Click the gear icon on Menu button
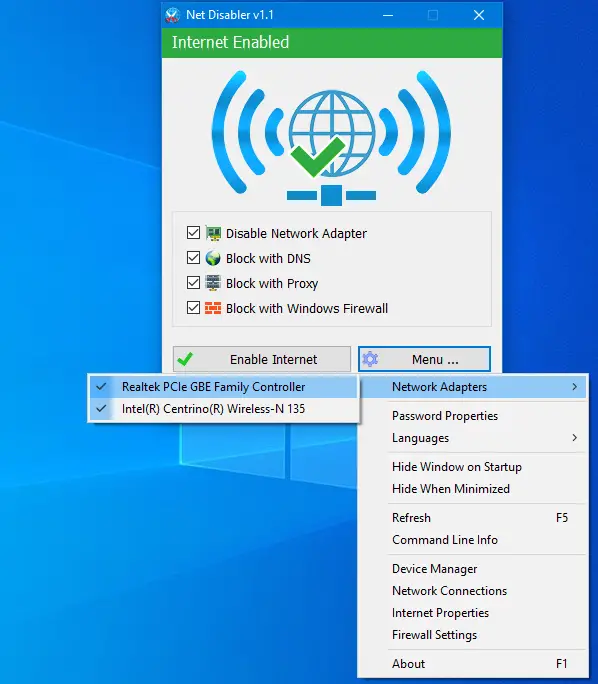The width and height of the screenshot is (598, 684). click(370, 359)
